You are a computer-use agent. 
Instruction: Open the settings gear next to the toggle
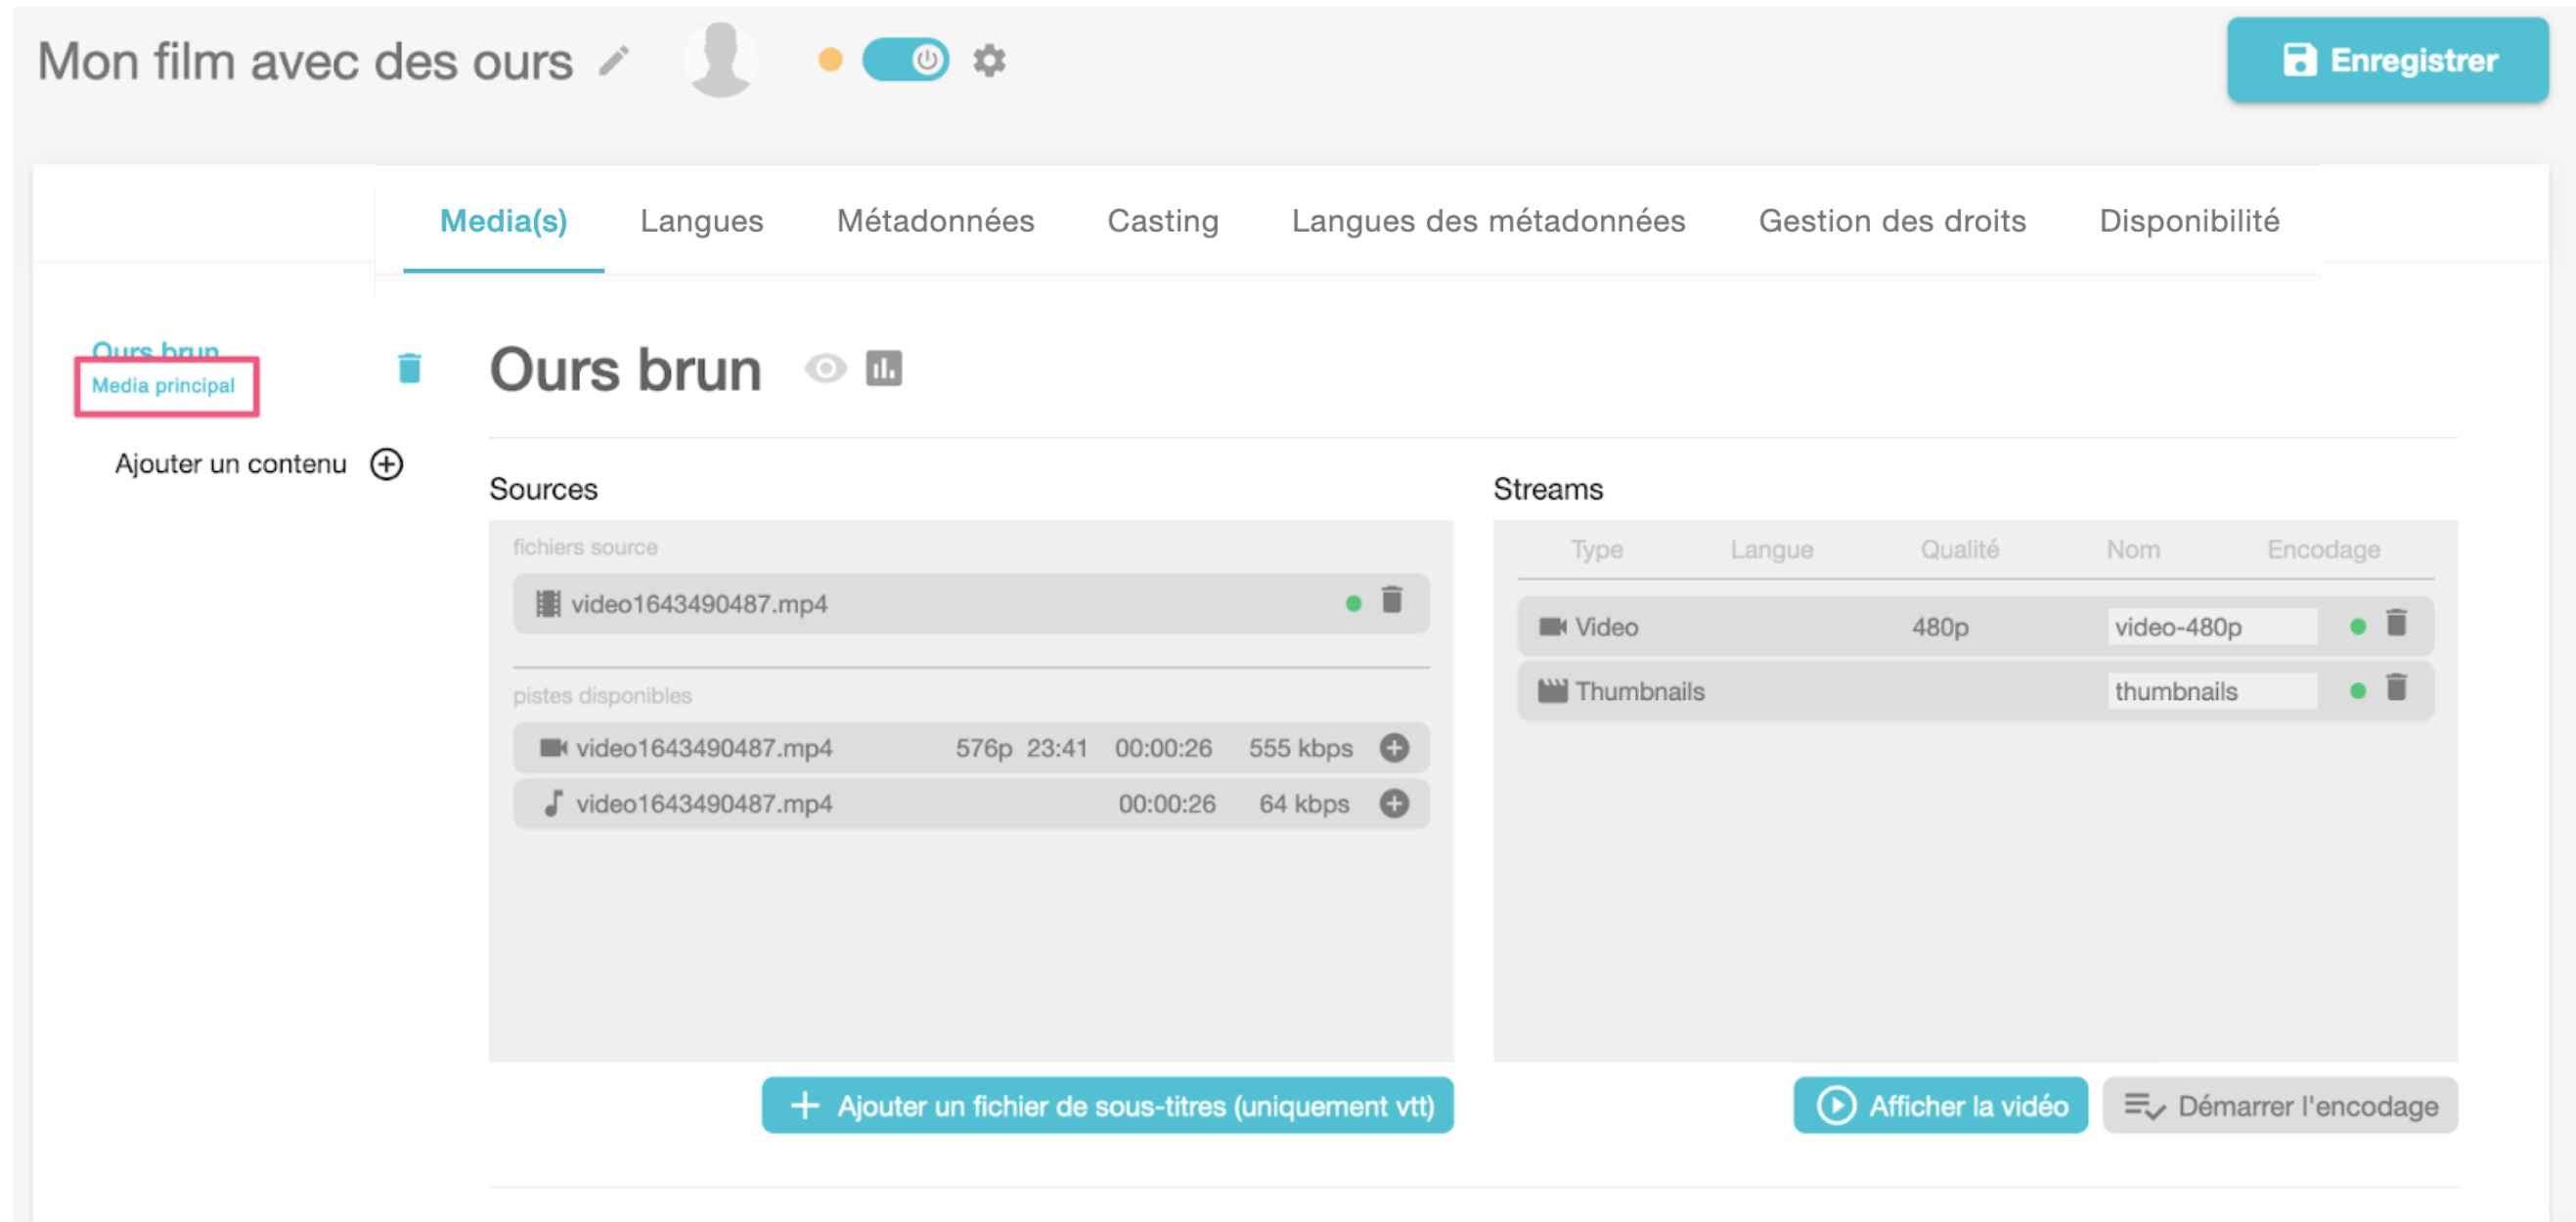click(989, 61)
